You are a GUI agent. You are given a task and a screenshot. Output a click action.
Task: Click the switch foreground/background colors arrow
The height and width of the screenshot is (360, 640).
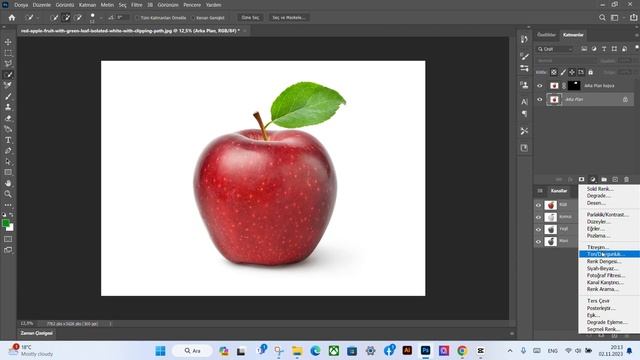coord(11,215)
